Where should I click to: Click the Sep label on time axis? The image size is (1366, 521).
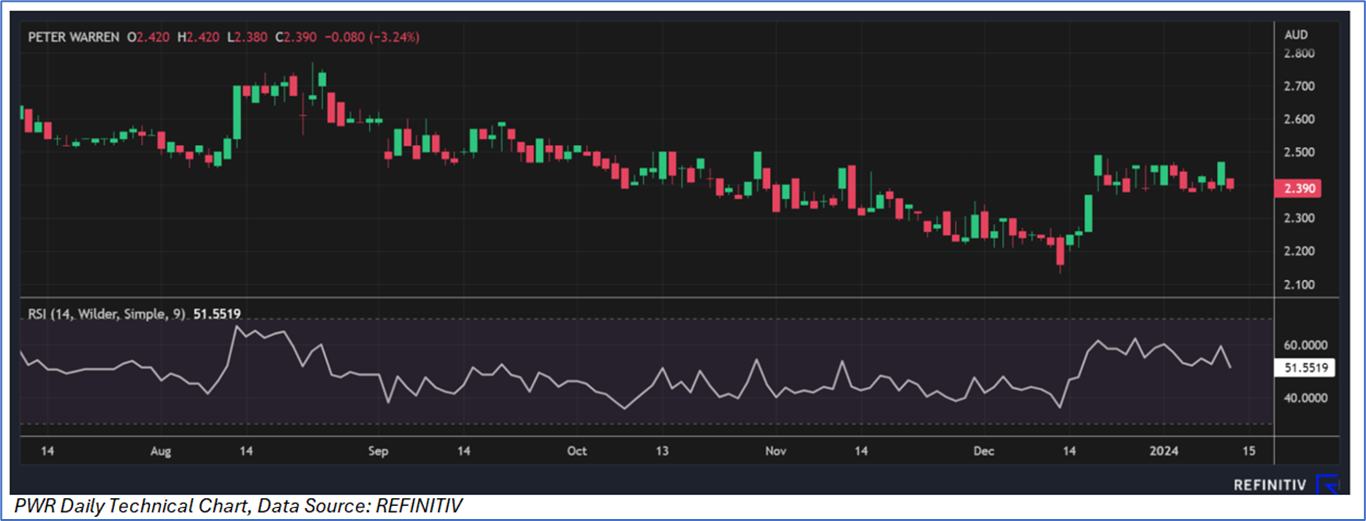pos(377,452)
